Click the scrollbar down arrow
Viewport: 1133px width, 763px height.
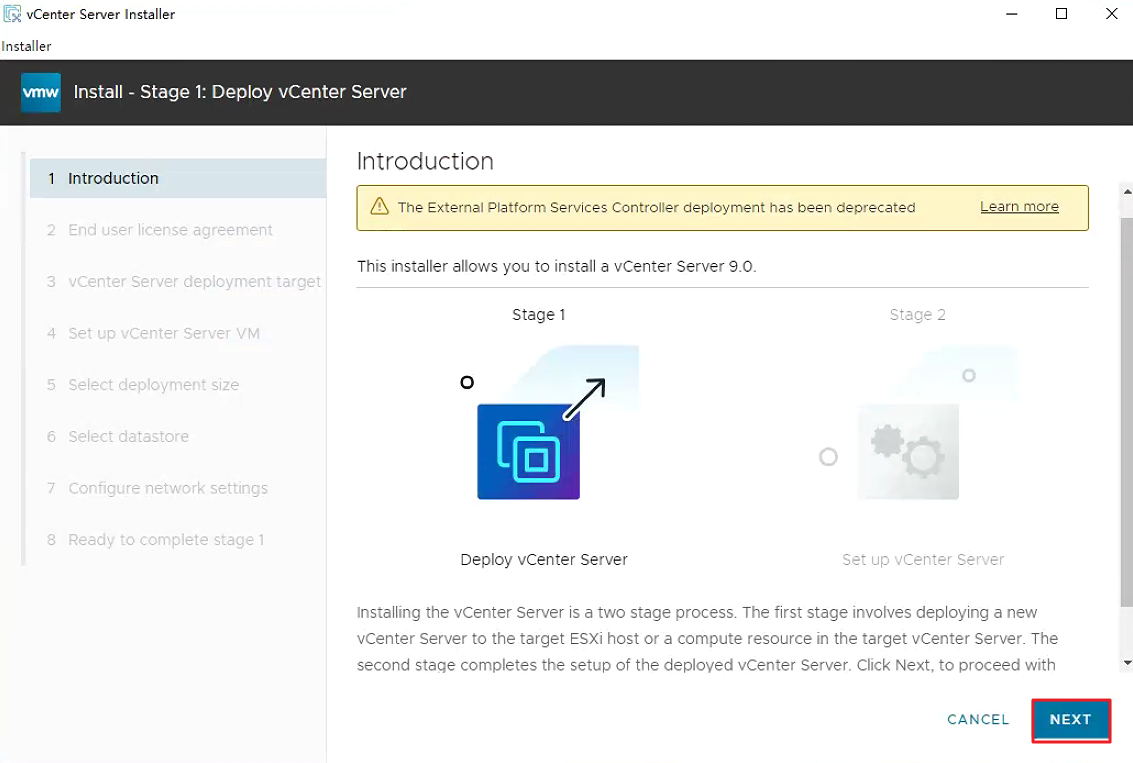[1126, 663]
